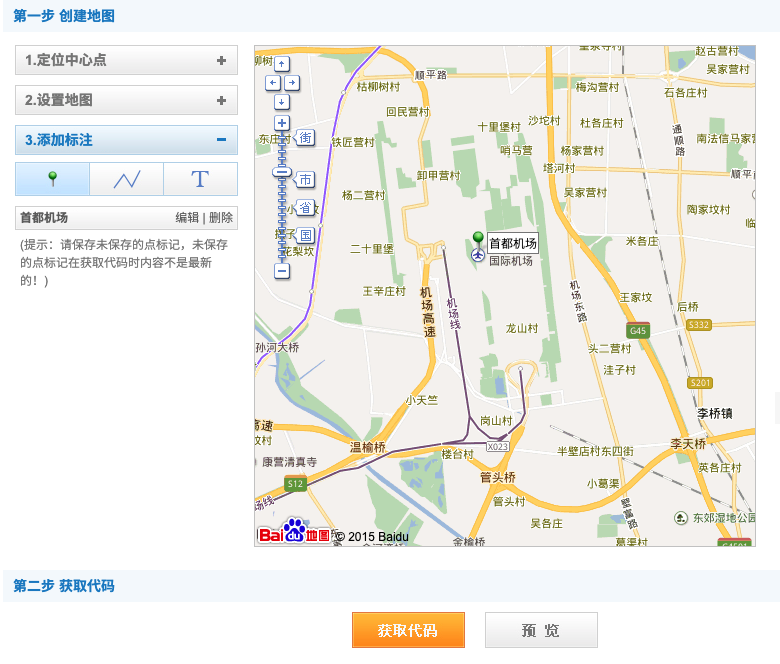
Task: Click the 获取代码 button
Action: point(408,630)
